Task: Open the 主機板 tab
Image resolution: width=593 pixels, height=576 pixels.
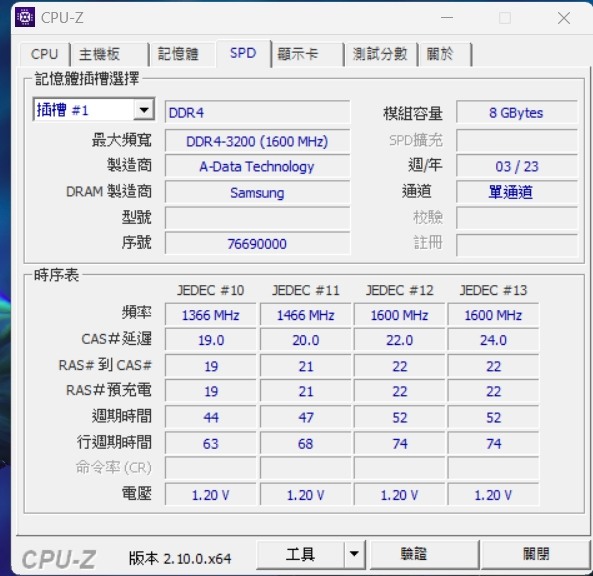Action: tap(110, 54)
